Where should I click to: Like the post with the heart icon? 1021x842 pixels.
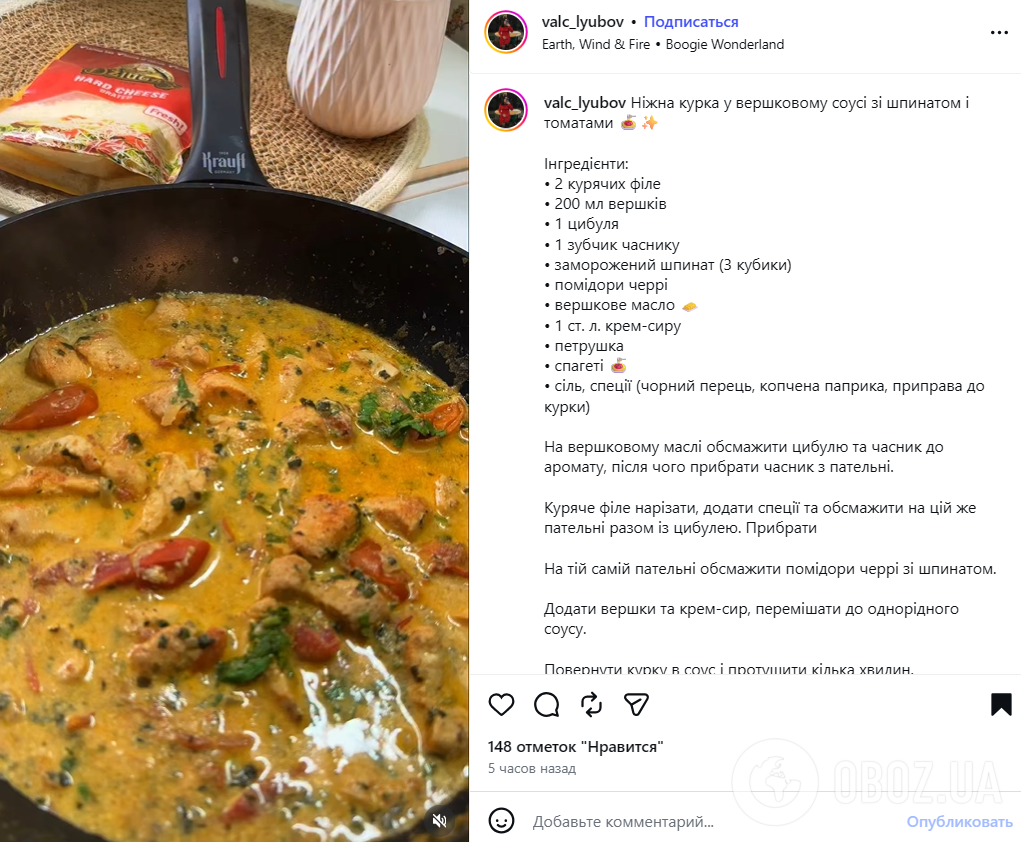(501, 704)
